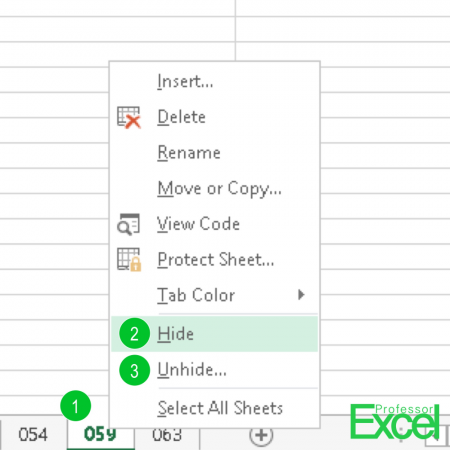Choose Protect Sheet... option
Viewport: 450px width, 450px height.
pos(214,260)
